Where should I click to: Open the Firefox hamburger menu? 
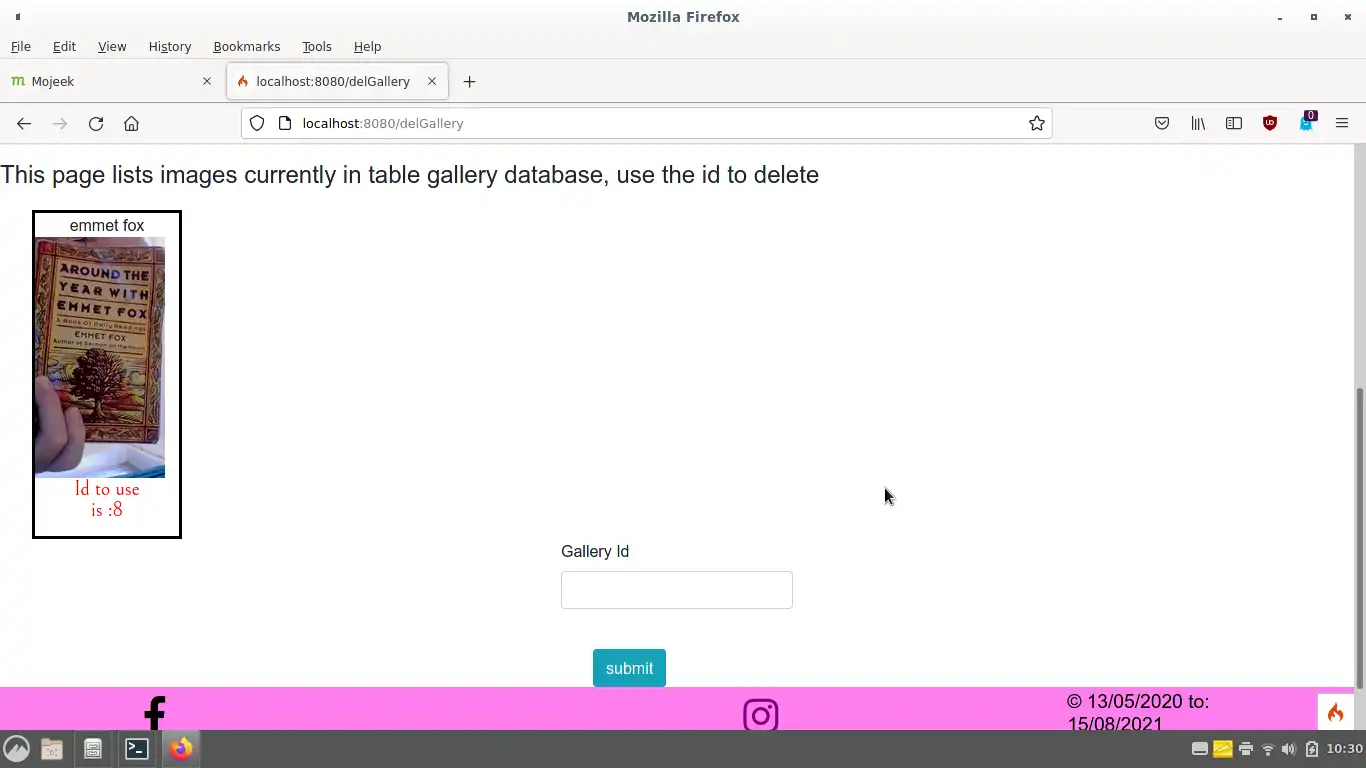[x=1342, y=123]
